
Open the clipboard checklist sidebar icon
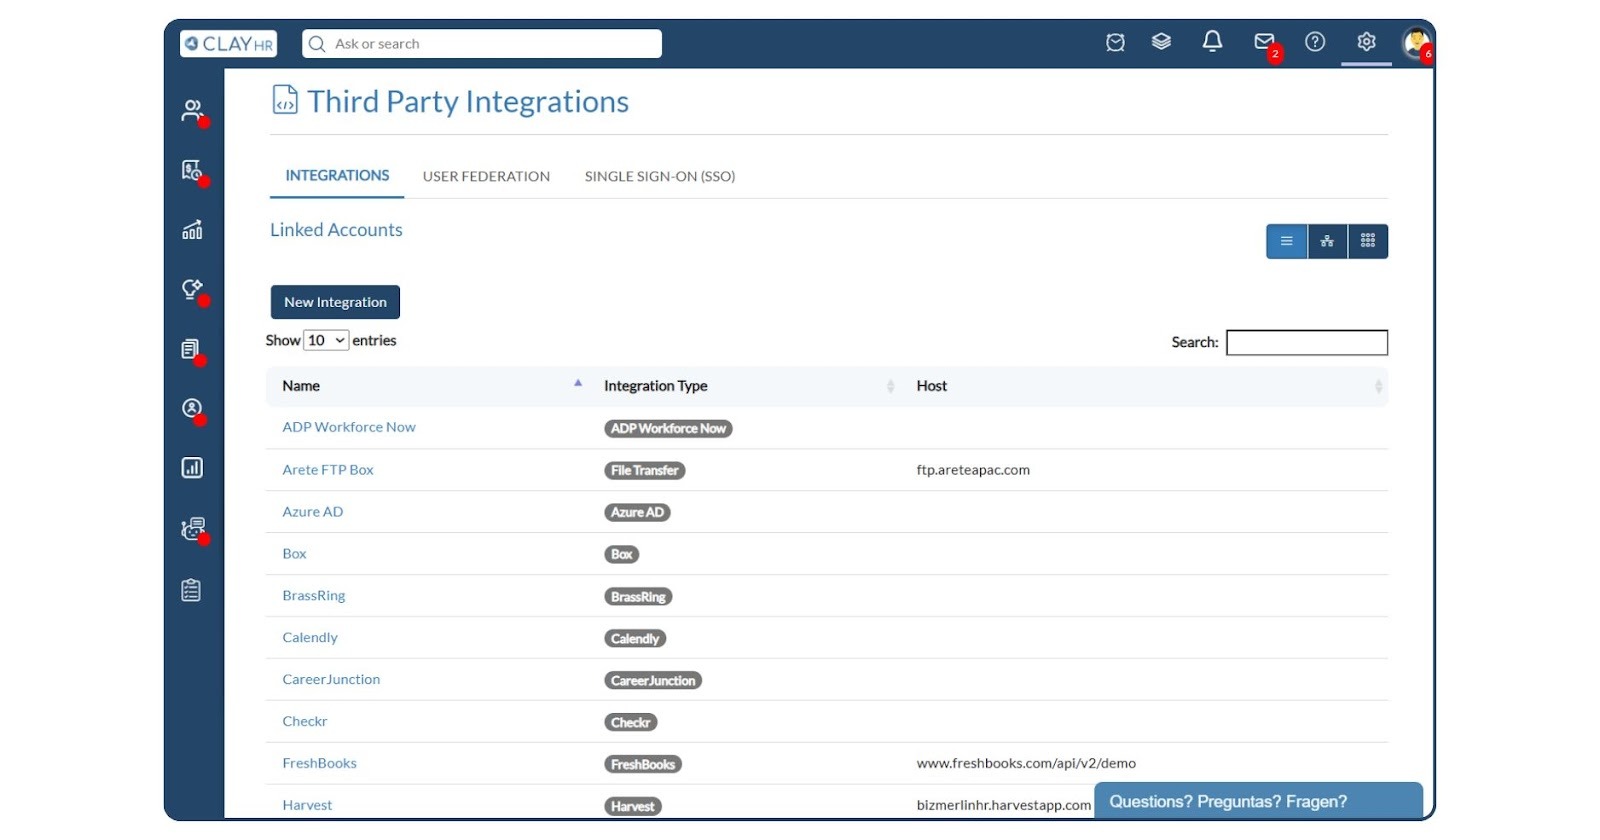tap(191, 590)
